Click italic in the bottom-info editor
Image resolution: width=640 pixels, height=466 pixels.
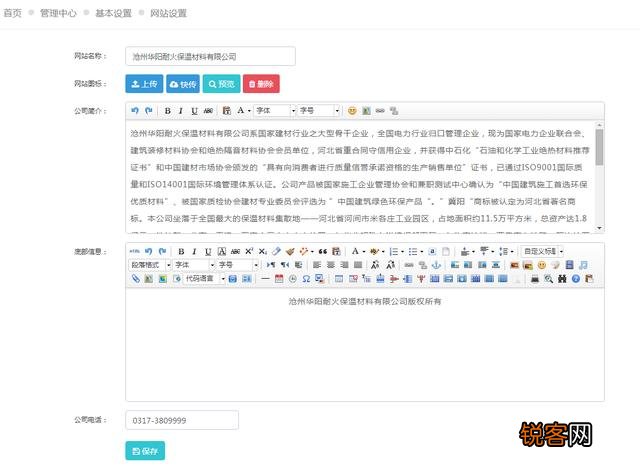pyautogui.click(x=194, y=252)
